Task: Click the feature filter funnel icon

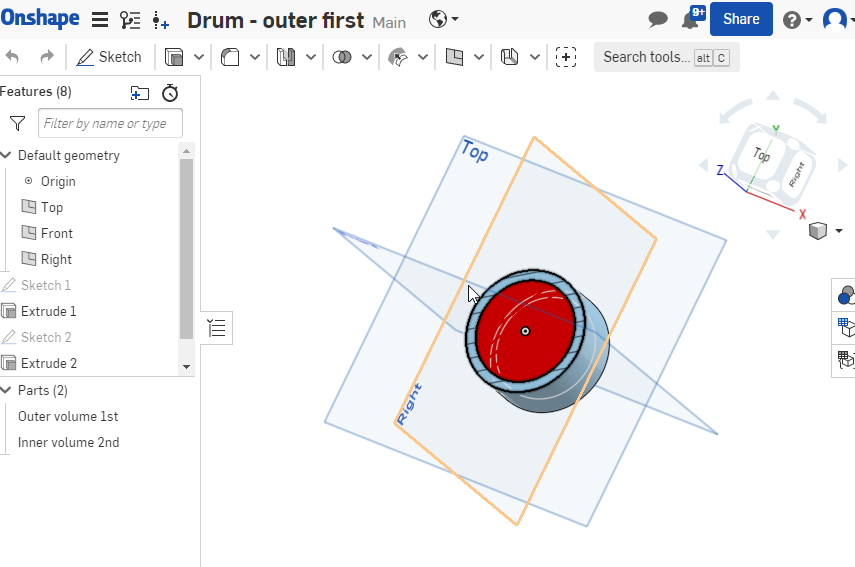Action: (17, 123)
